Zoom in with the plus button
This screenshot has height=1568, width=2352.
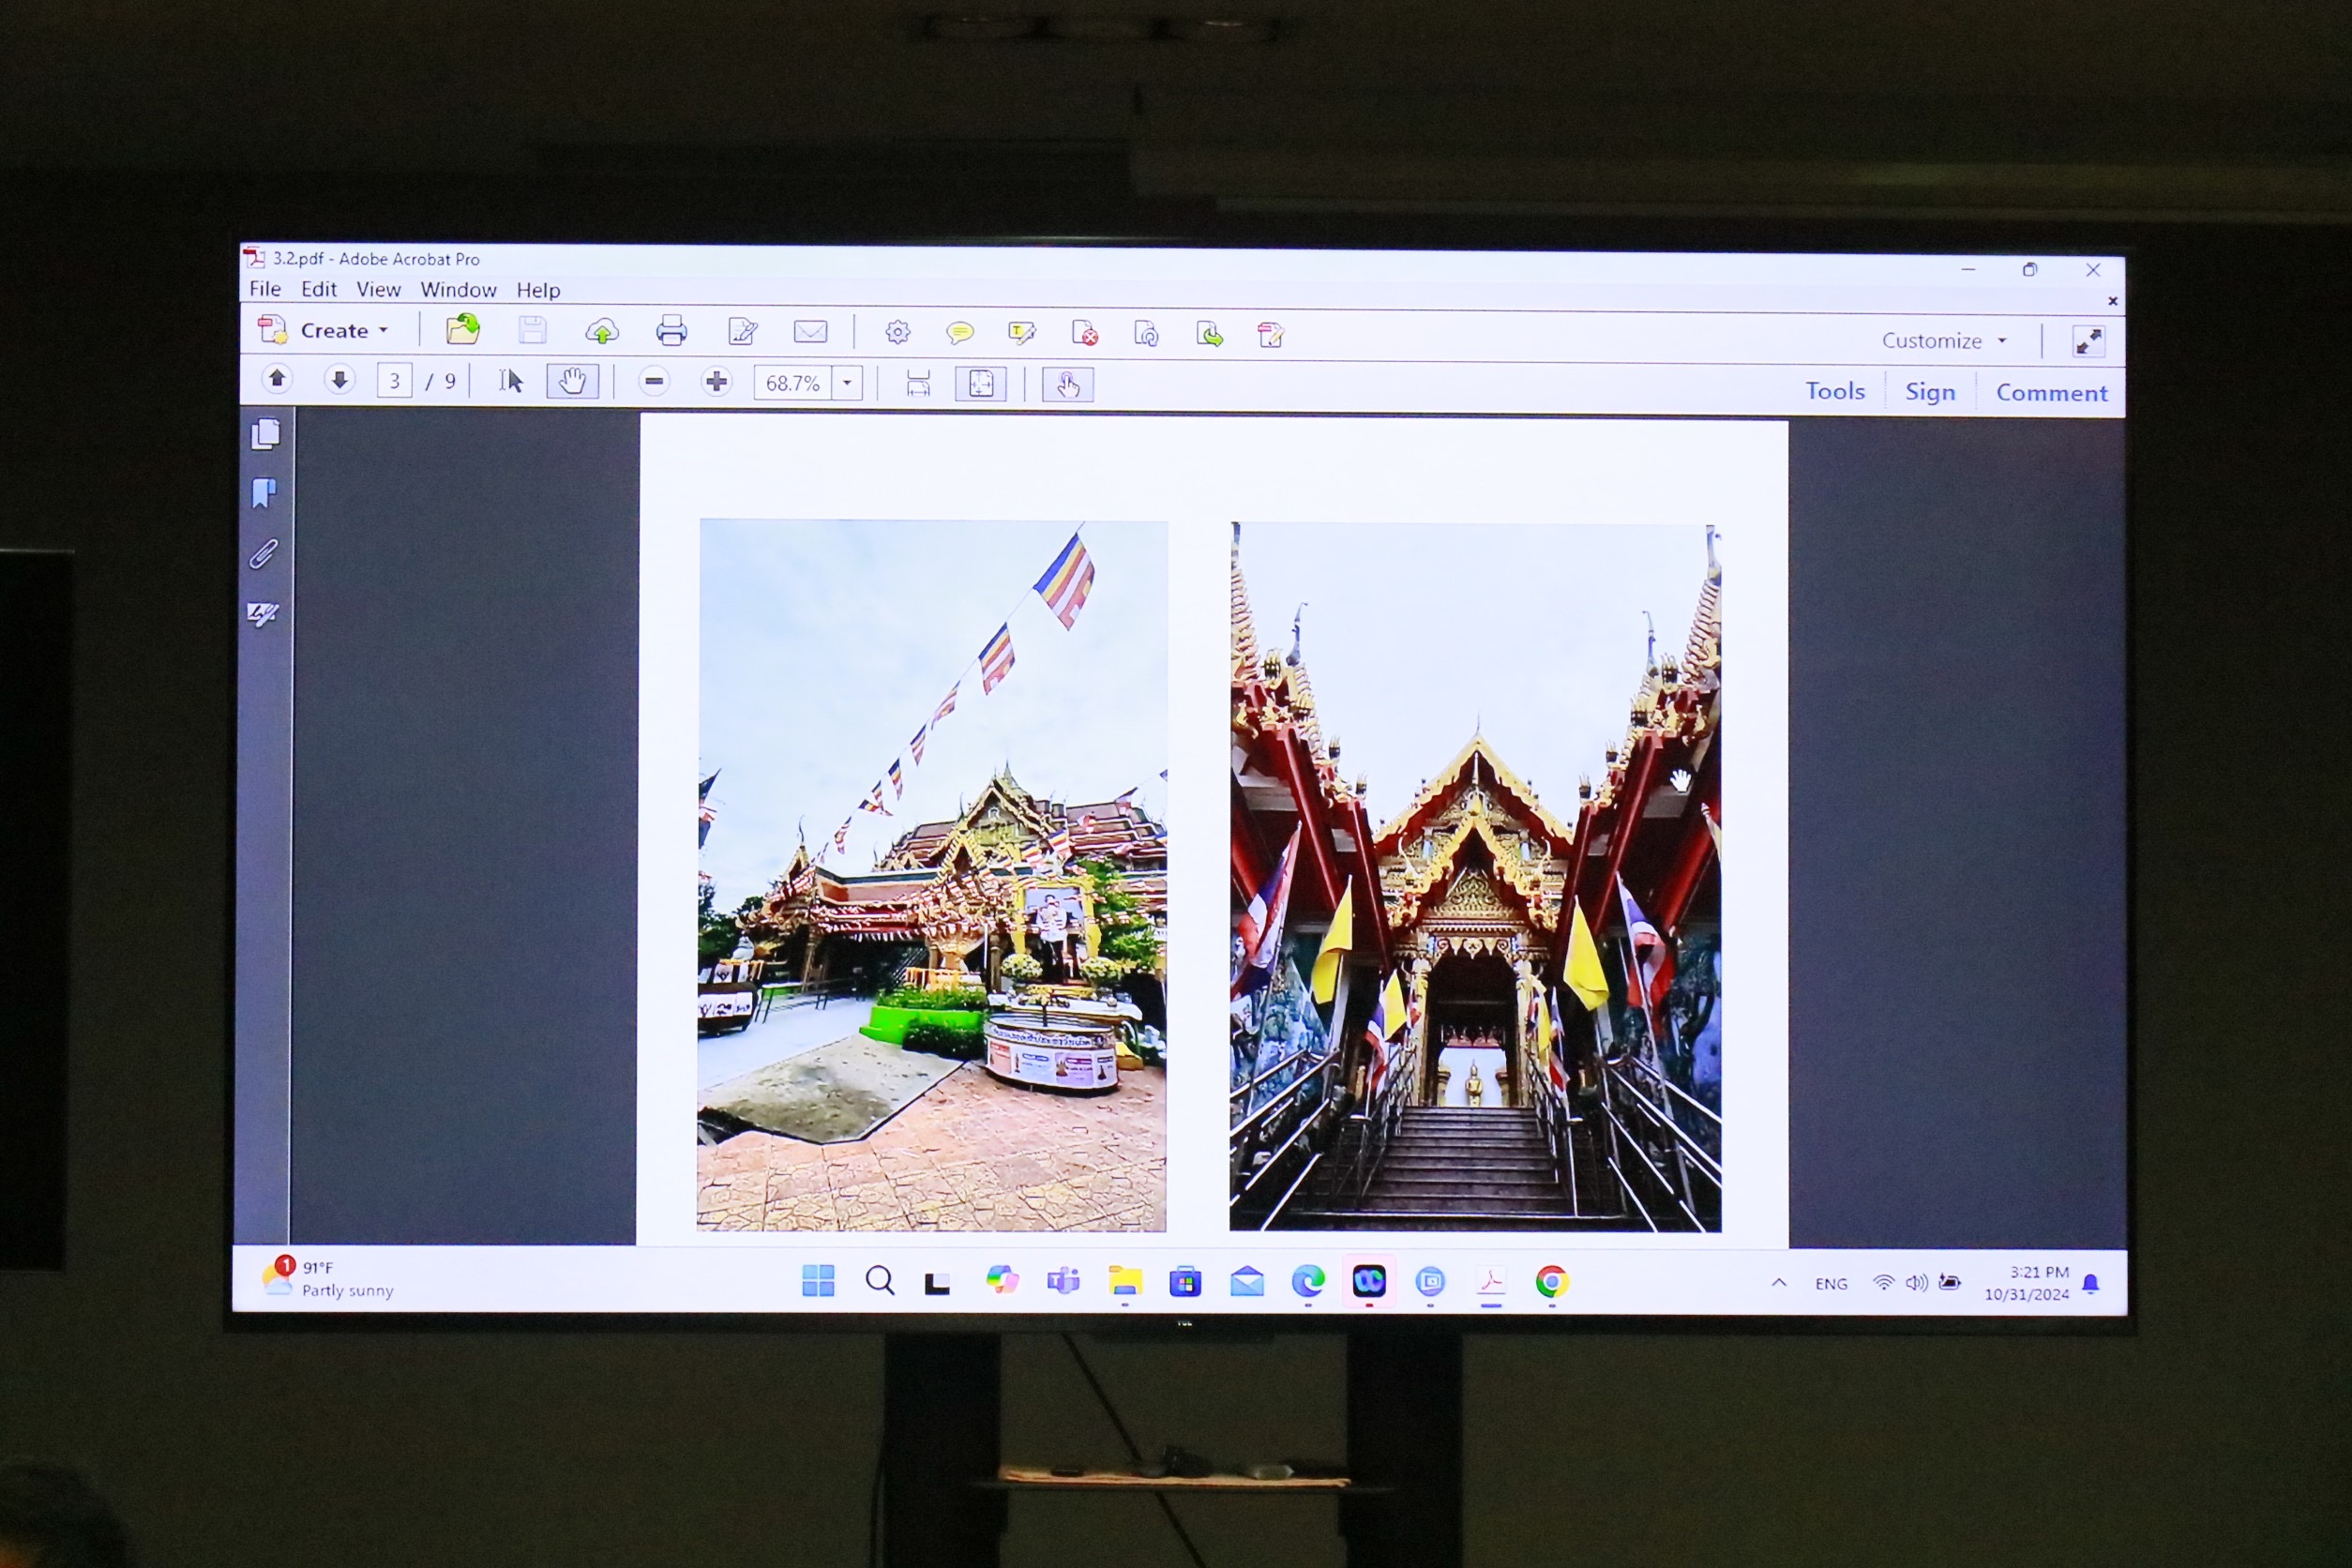(x=716, y=382)
